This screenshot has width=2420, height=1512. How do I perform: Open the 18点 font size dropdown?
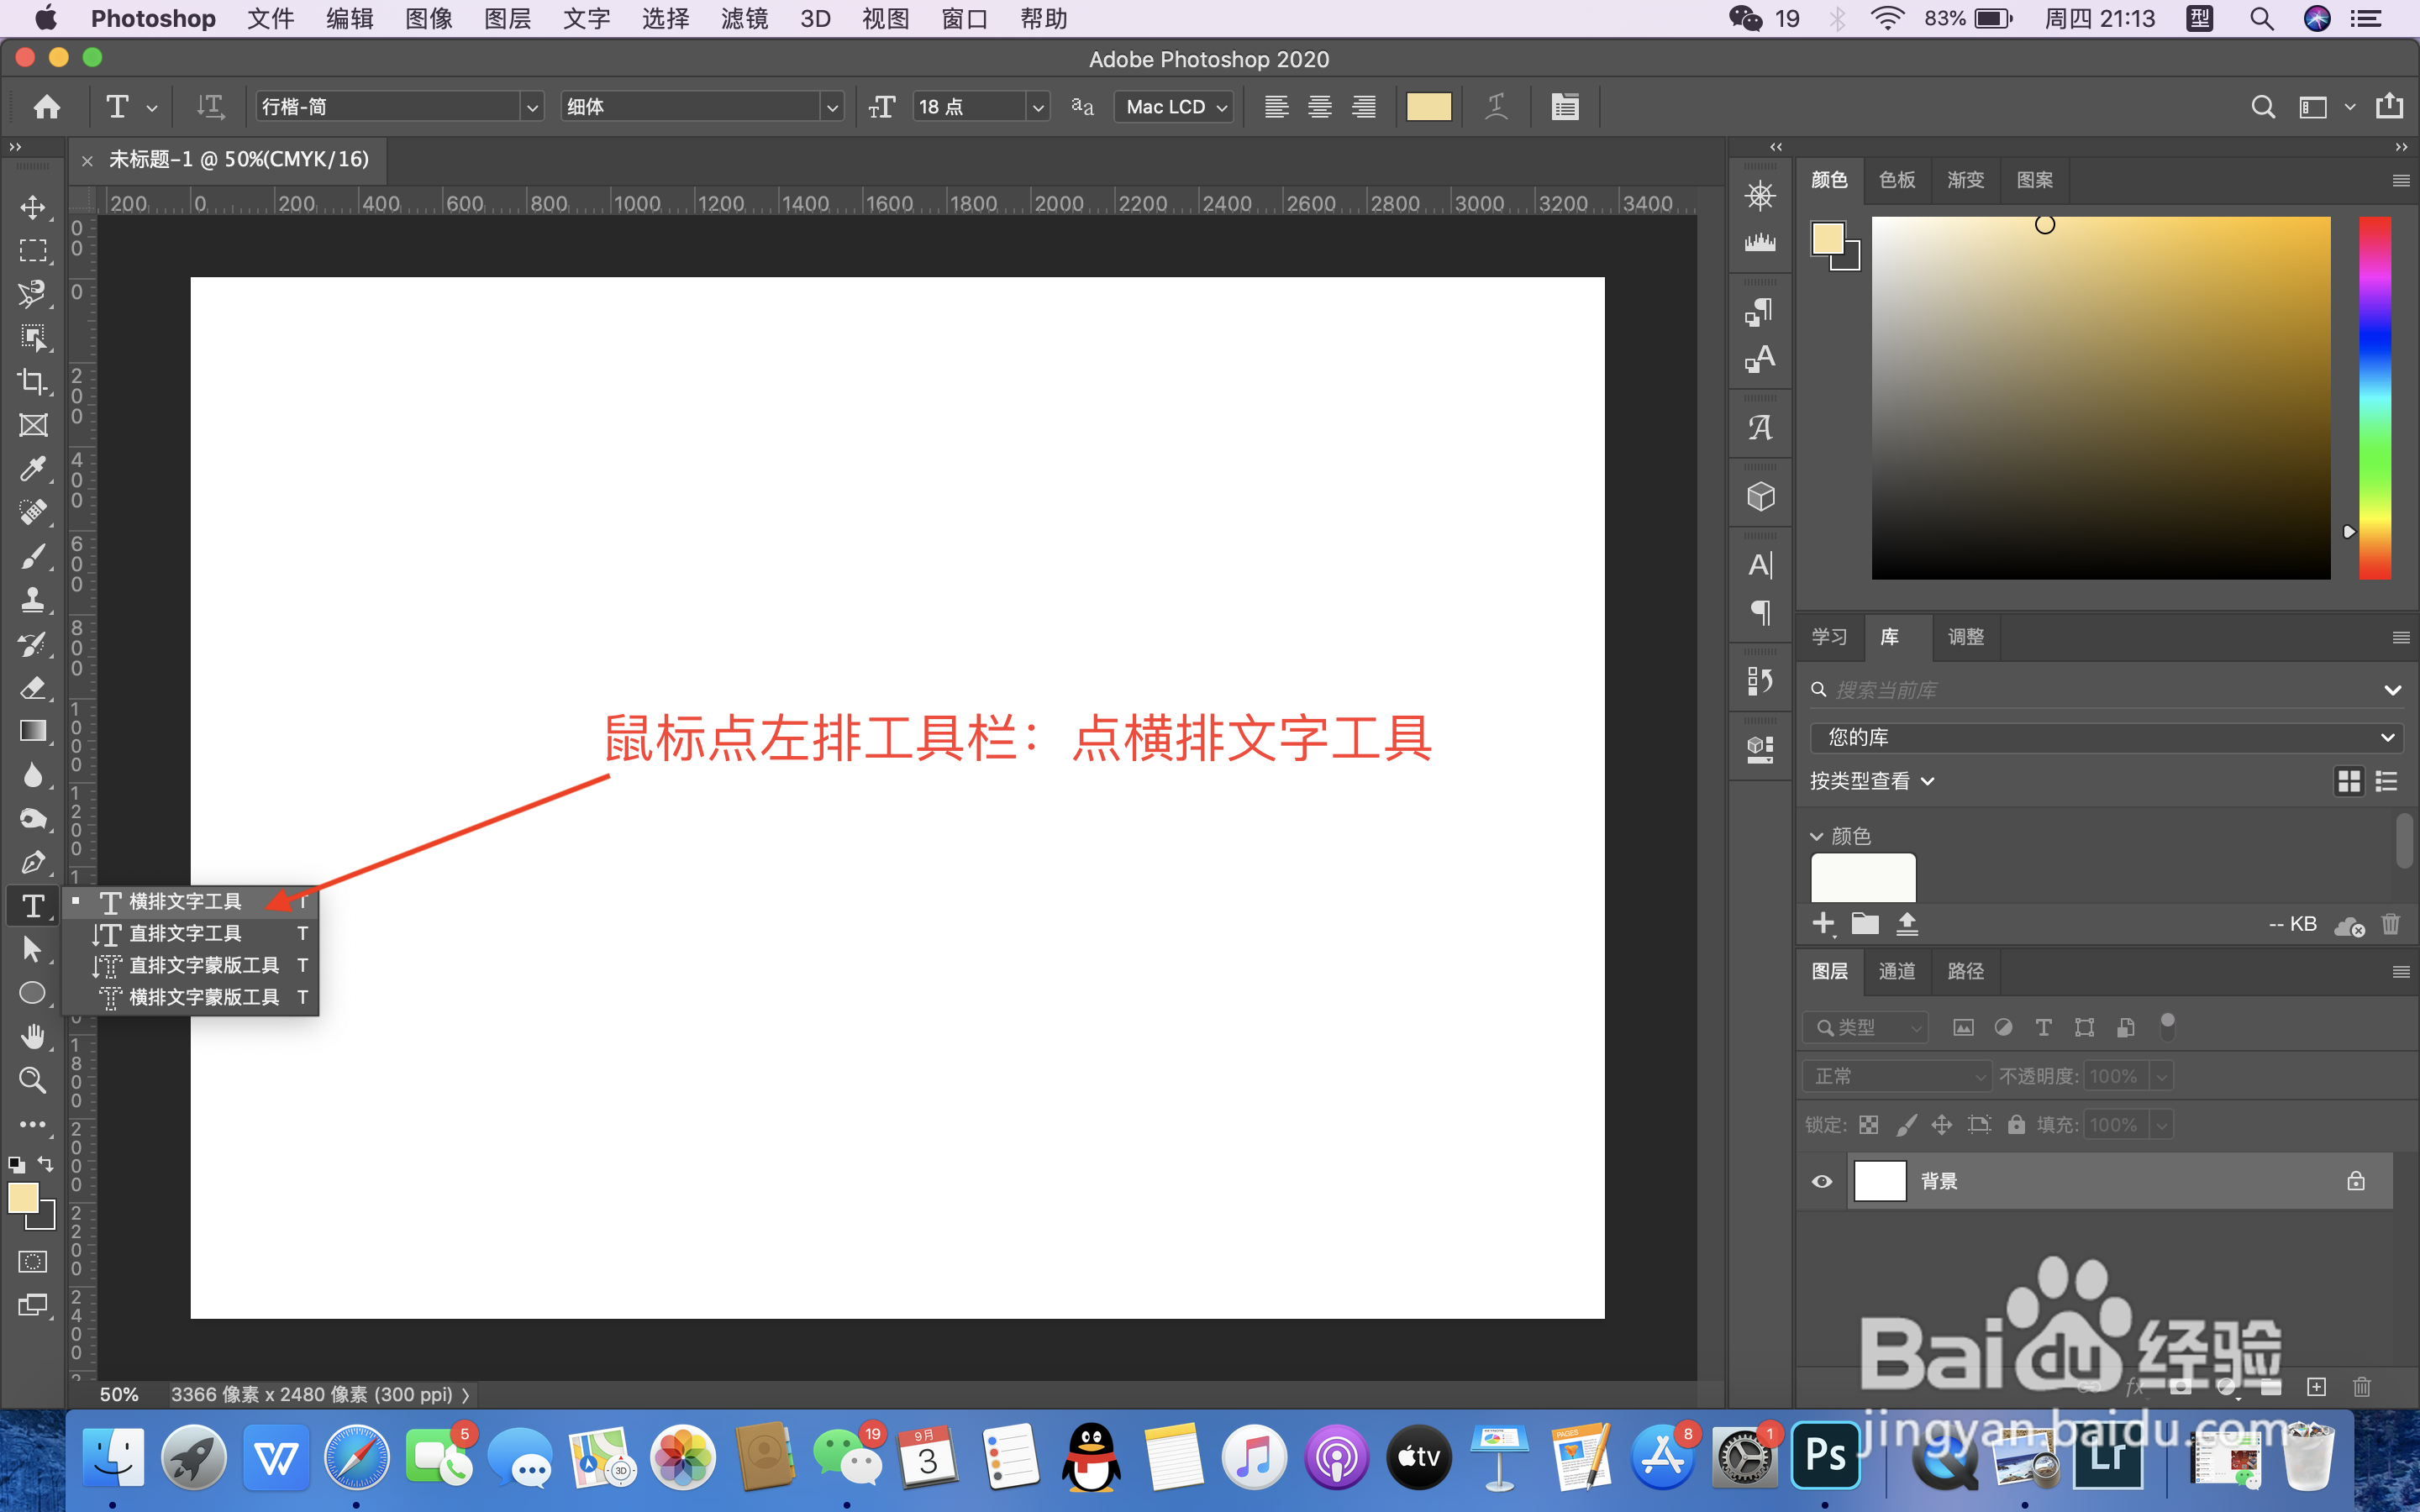click(x=1038, y=106)
